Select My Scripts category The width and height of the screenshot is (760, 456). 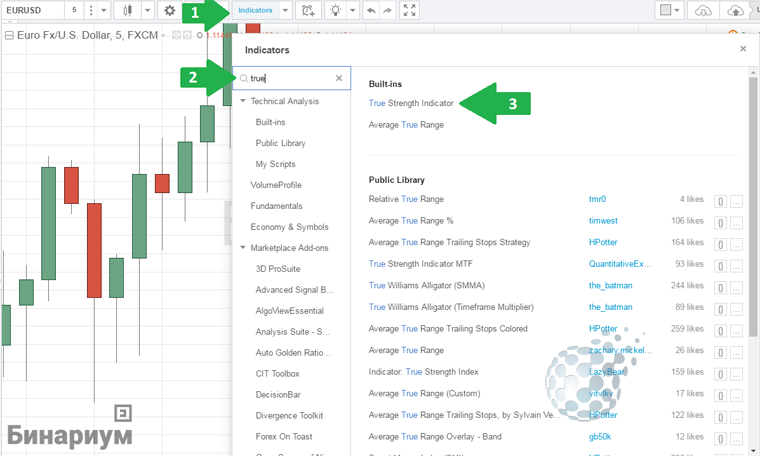[275, 164]
